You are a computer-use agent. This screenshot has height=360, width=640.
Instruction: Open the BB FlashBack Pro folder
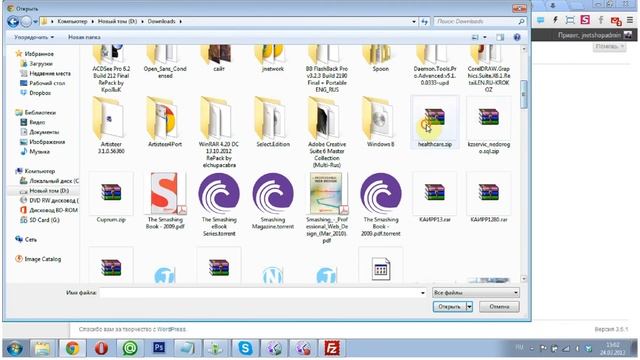pyautogui.click(x=327, y=69)
